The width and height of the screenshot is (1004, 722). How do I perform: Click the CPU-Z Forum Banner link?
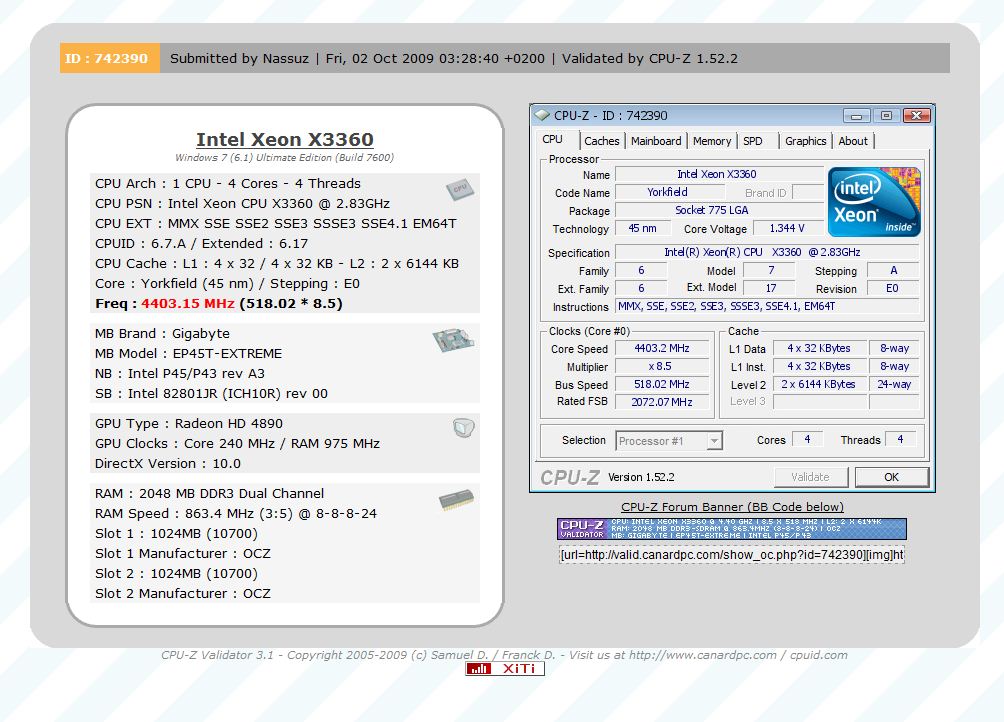click(x=732, y=507)
